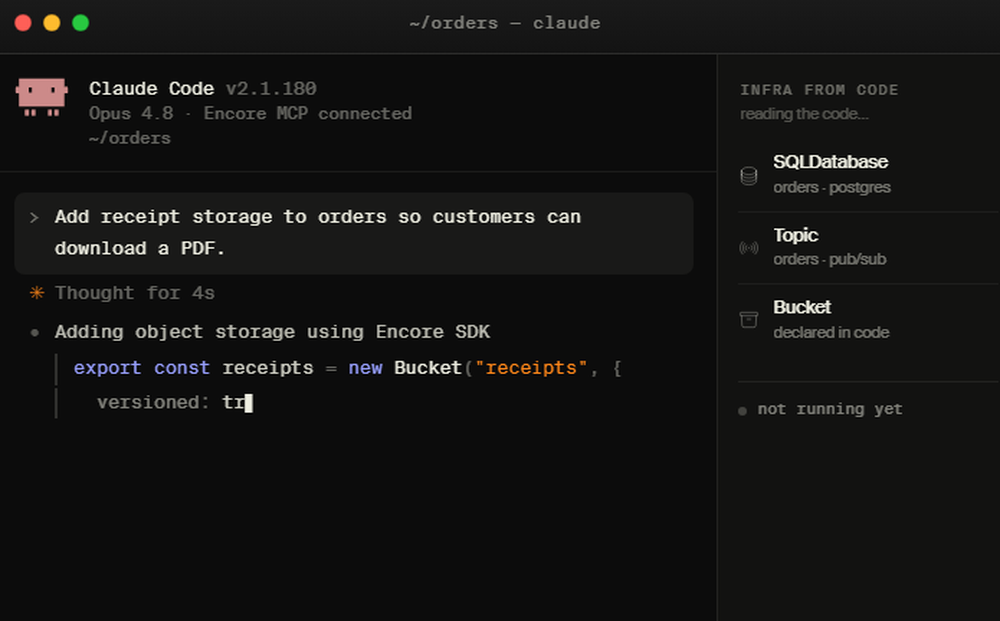This screenshot has width=1000, height=621.
Task: Click the 'Claude Code' title text
Action: pyautogui.click(x=152, y=89)
